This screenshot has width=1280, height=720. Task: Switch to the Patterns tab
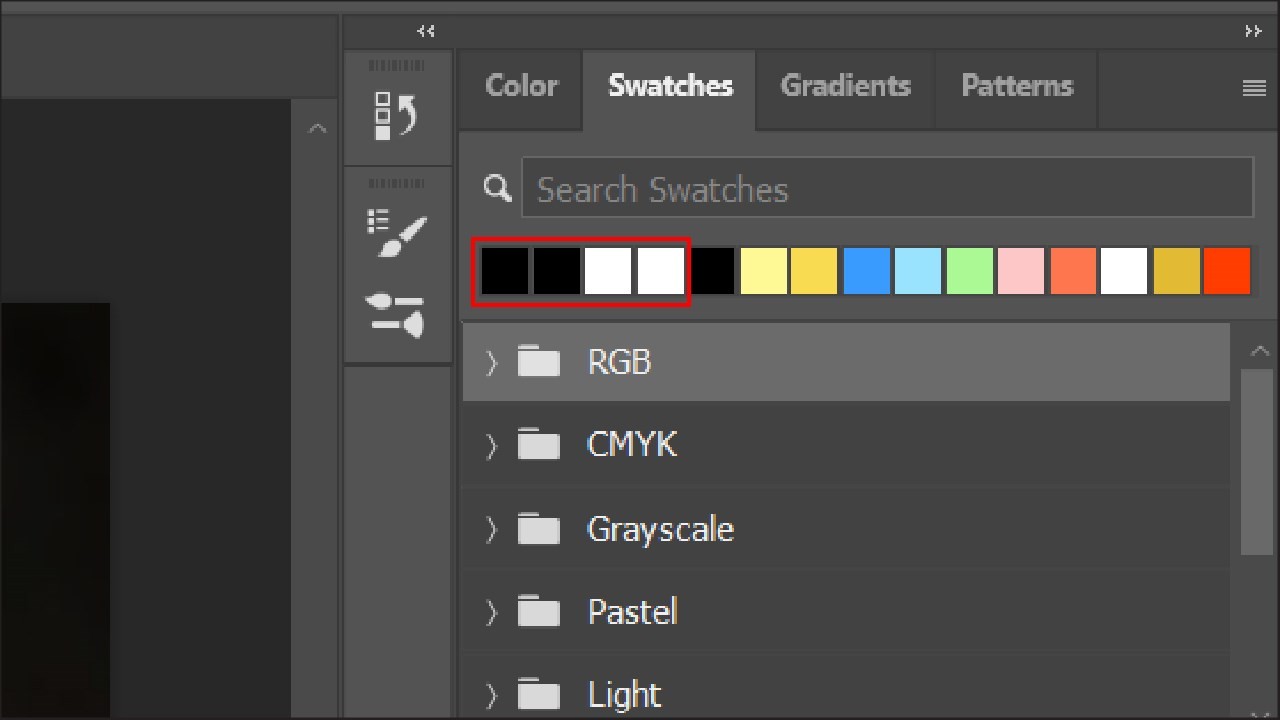[x=1016, y=87]
